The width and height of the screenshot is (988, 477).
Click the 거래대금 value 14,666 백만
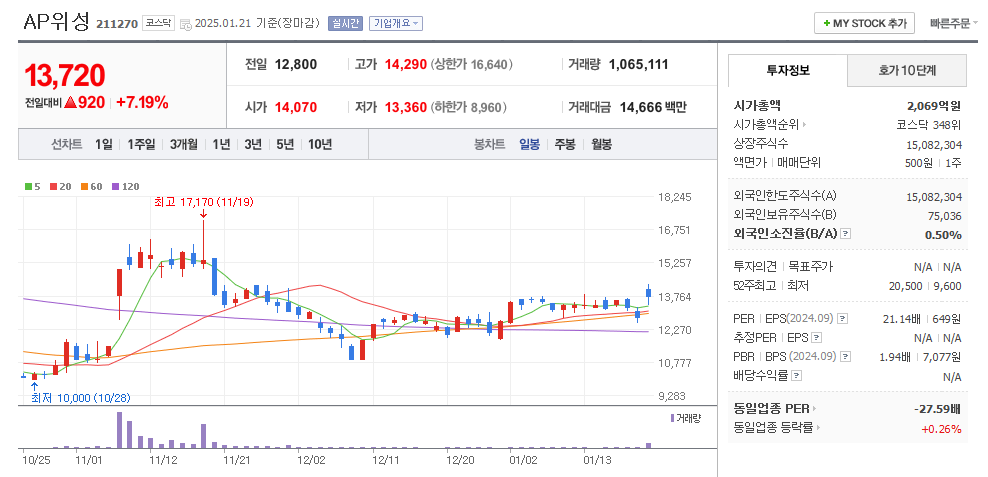click(653, 107)
